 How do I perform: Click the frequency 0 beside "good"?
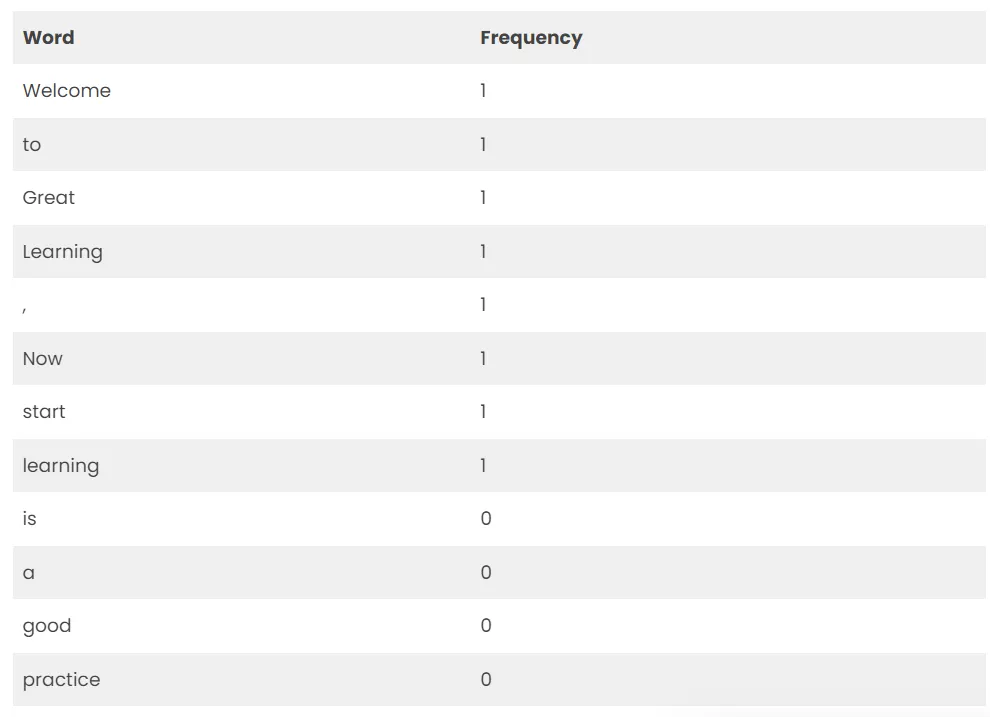point(486,626)
